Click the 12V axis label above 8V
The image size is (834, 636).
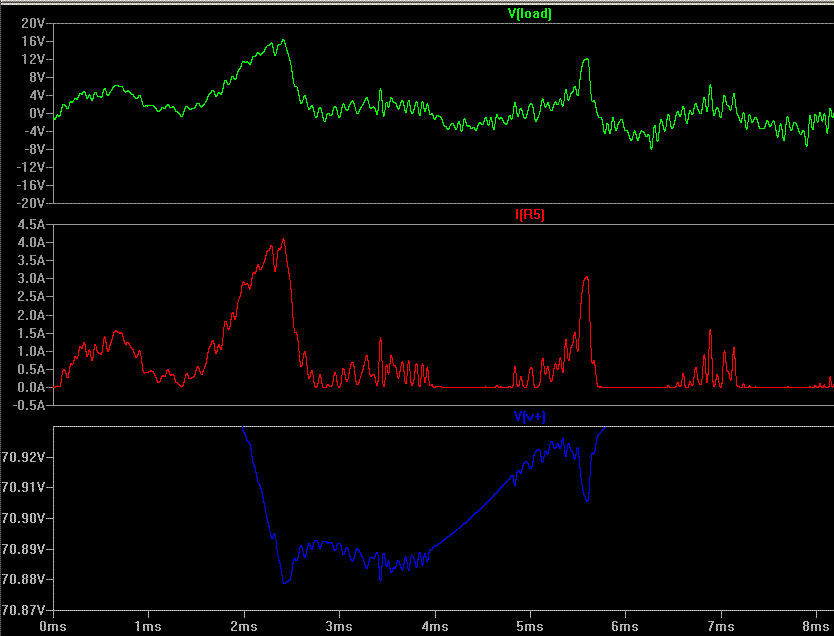34,60
